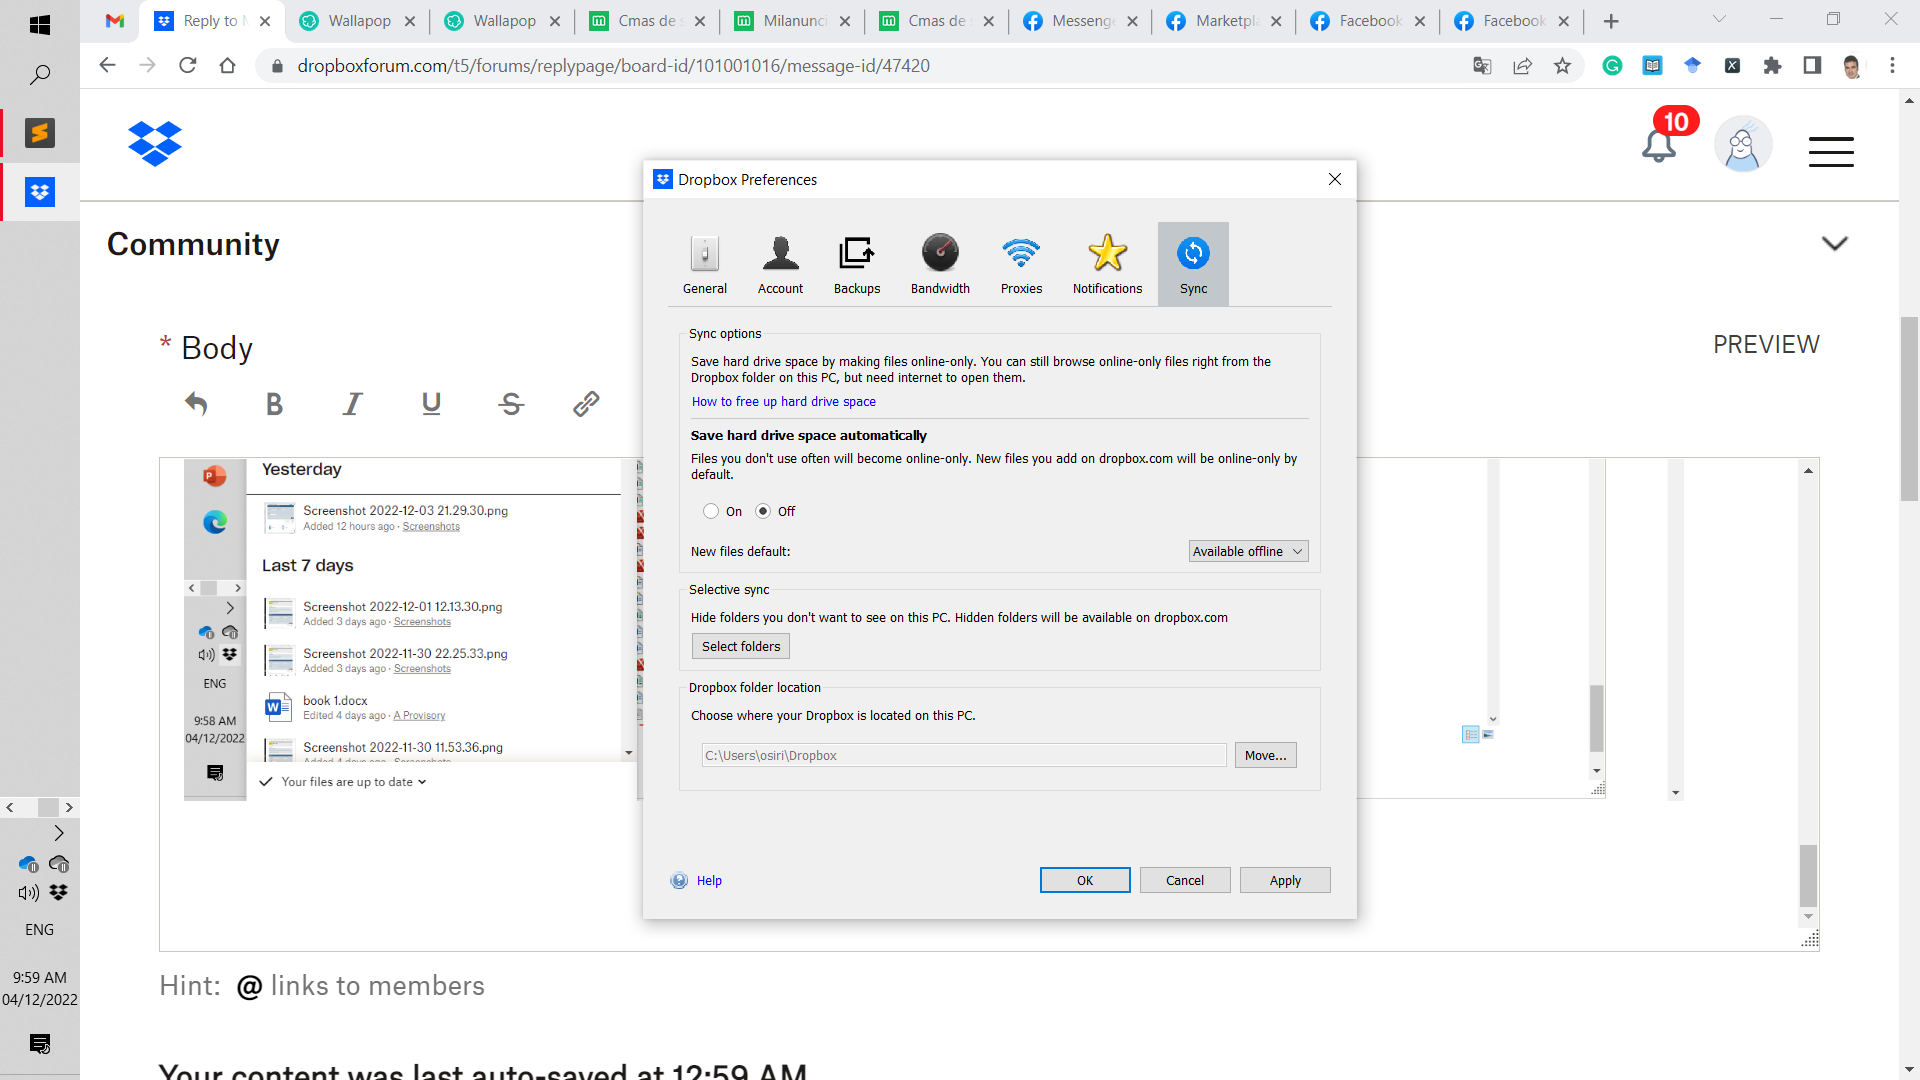Cancel the Dropbox Preferences dialog

point(1185,880)
